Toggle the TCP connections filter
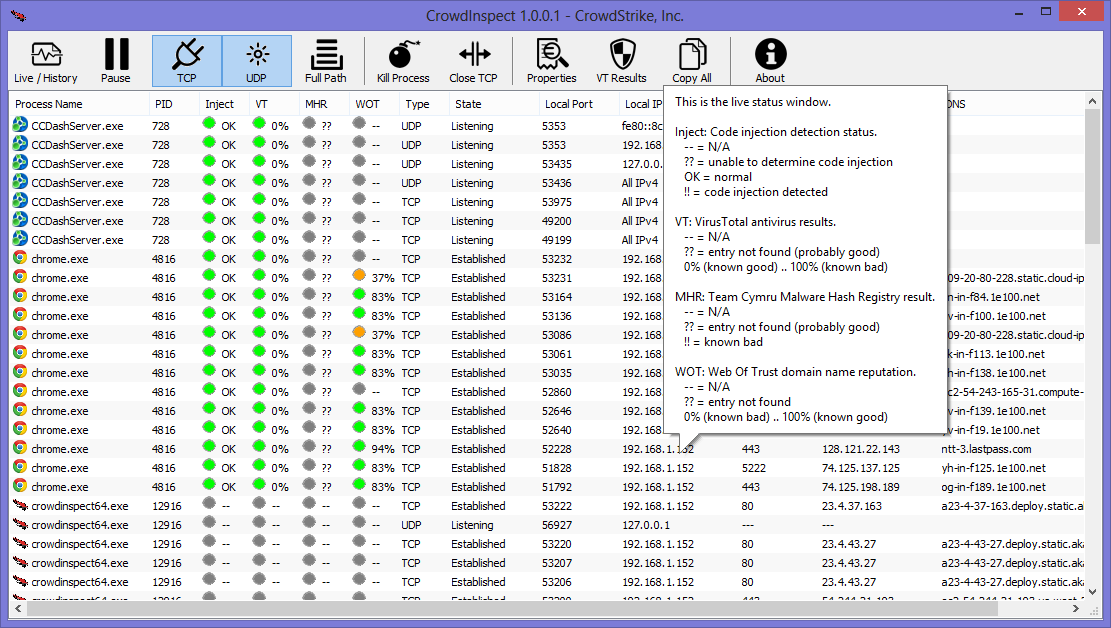Screen dimensions: 1111x628 click(x=187, y=62)
